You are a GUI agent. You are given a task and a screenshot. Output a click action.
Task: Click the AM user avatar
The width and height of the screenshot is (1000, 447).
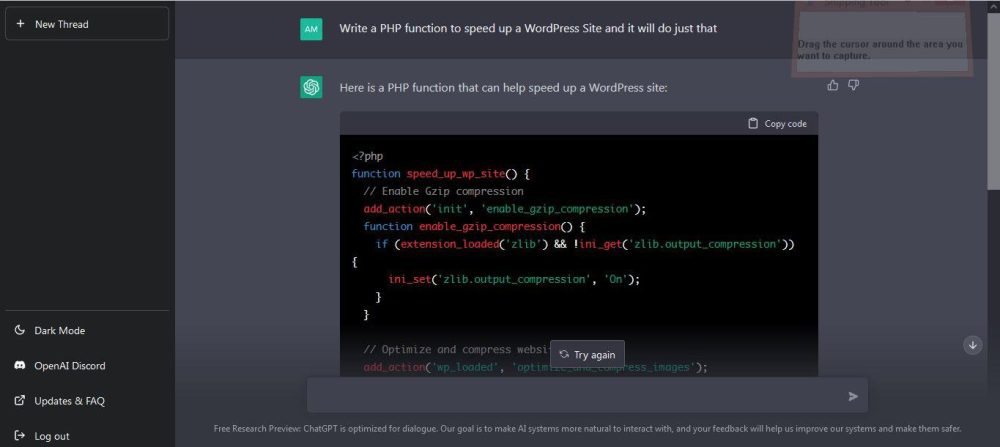311,29
